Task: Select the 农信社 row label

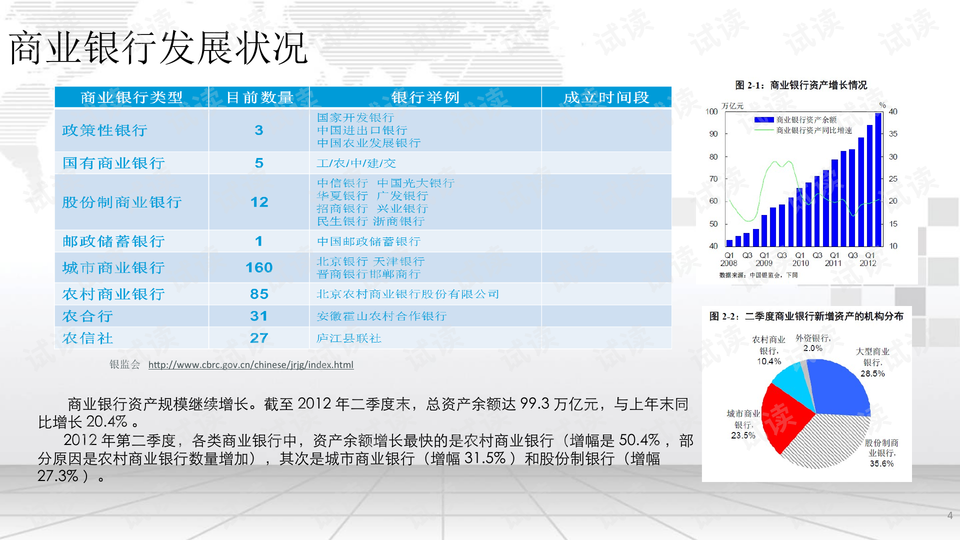Action: click(85, 339)
